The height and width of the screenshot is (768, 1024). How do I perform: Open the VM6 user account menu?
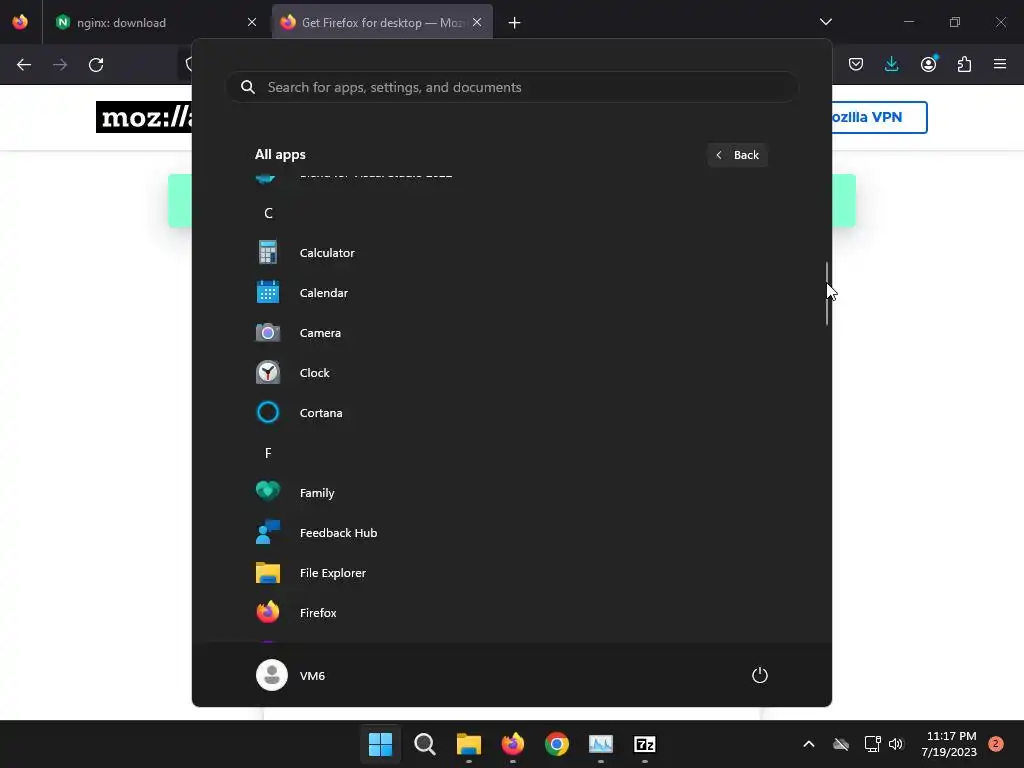pos(291,675)
